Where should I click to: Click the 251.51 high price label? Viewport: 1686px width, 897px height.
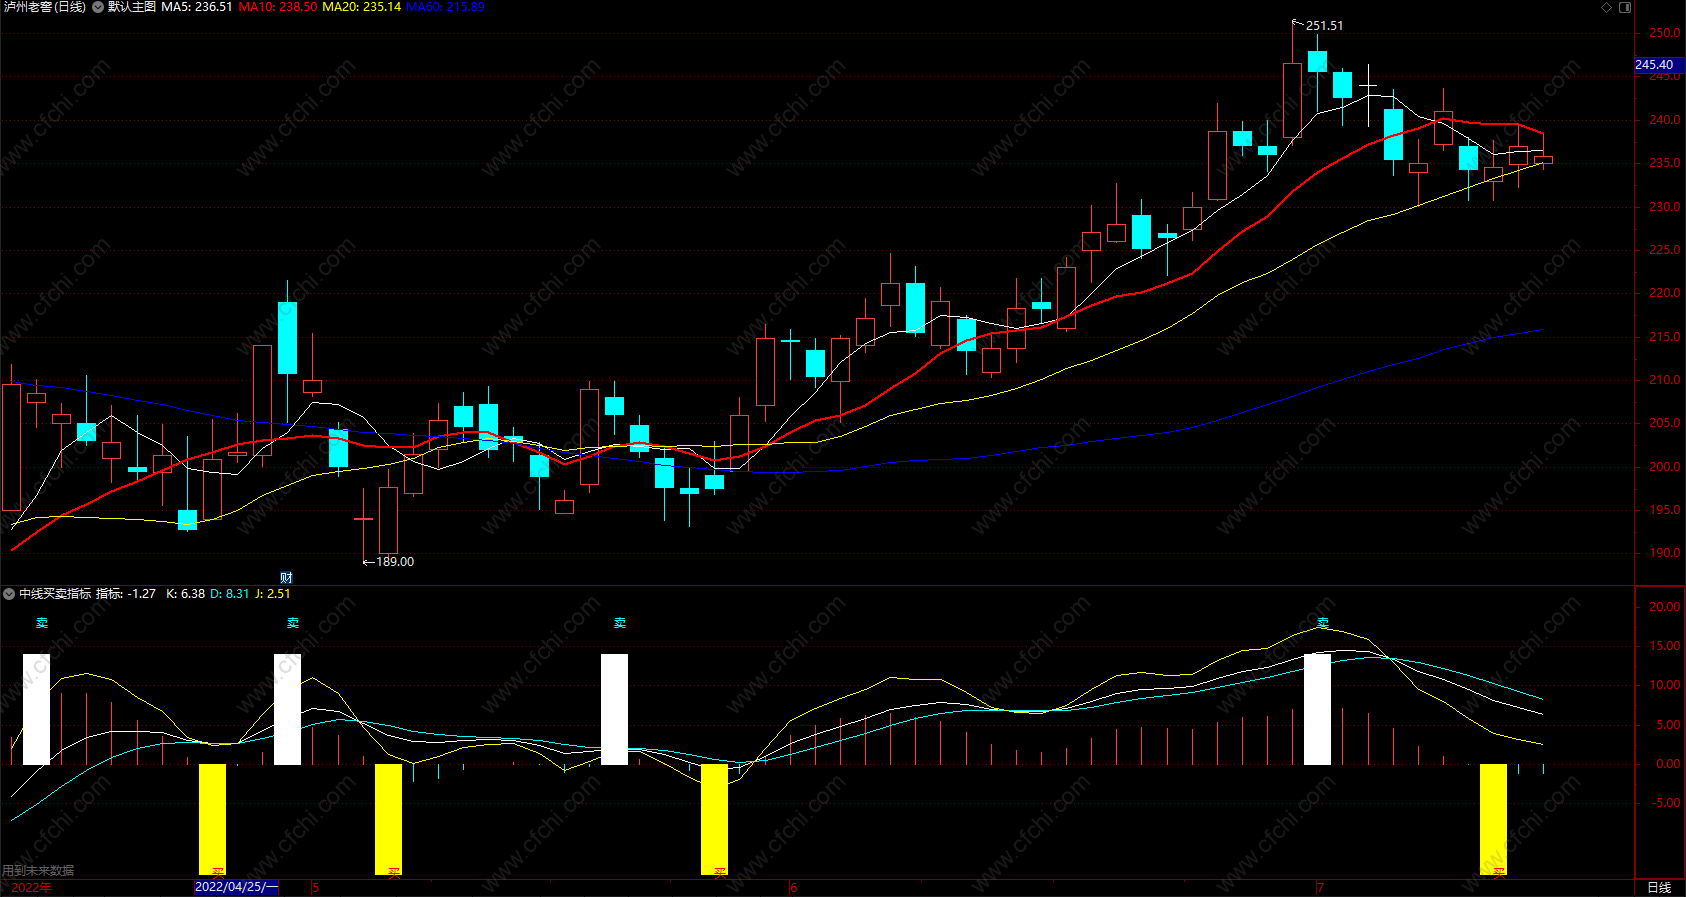tap(1324, 26)
